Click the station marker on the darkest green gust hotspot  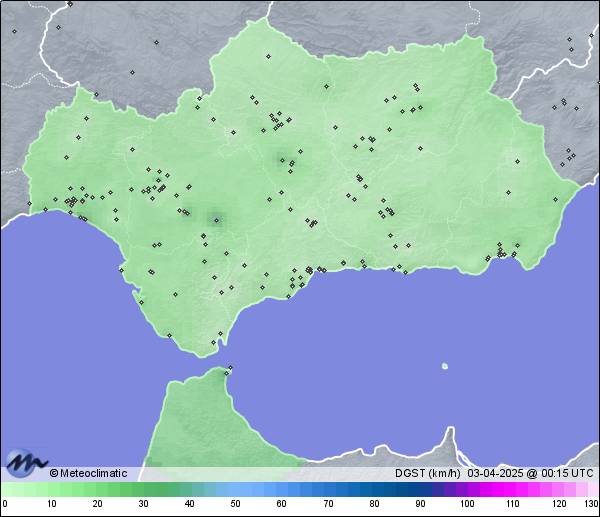(x=217, y=220)
